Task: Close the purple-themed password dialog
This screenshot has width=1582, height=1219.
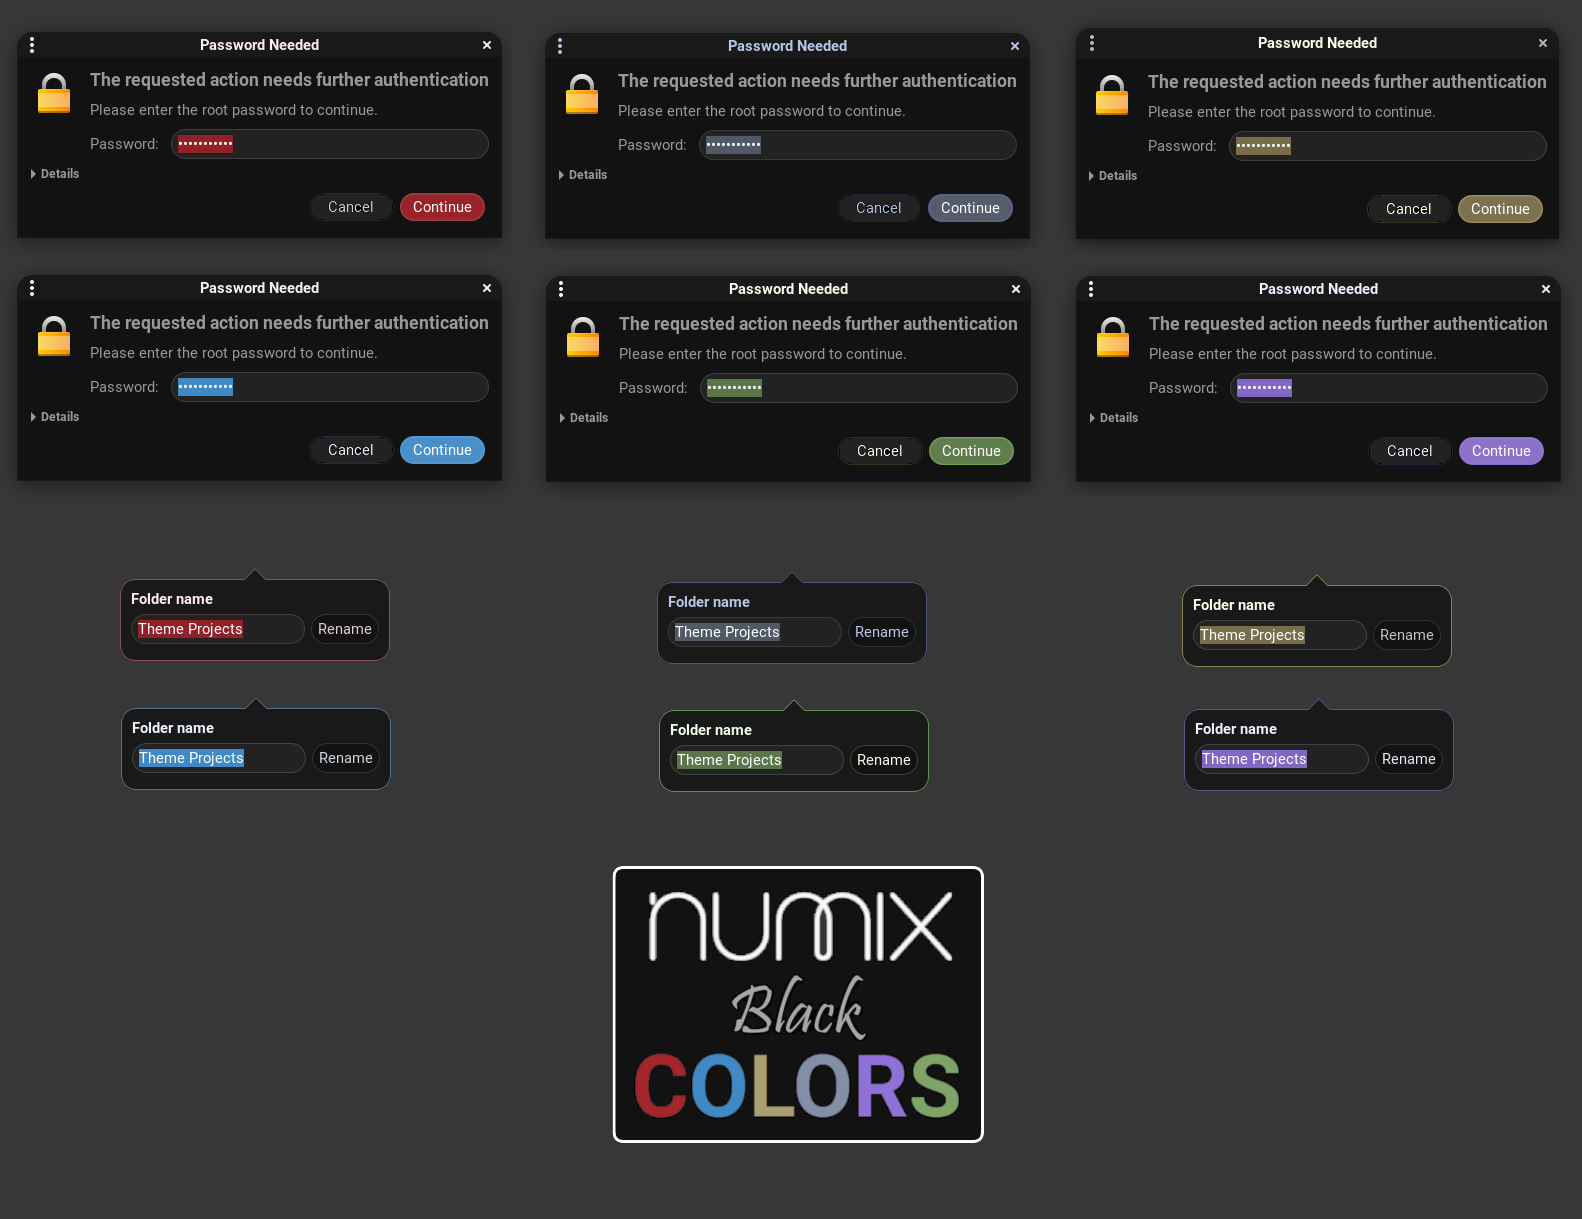Action: click(1546, 289)
